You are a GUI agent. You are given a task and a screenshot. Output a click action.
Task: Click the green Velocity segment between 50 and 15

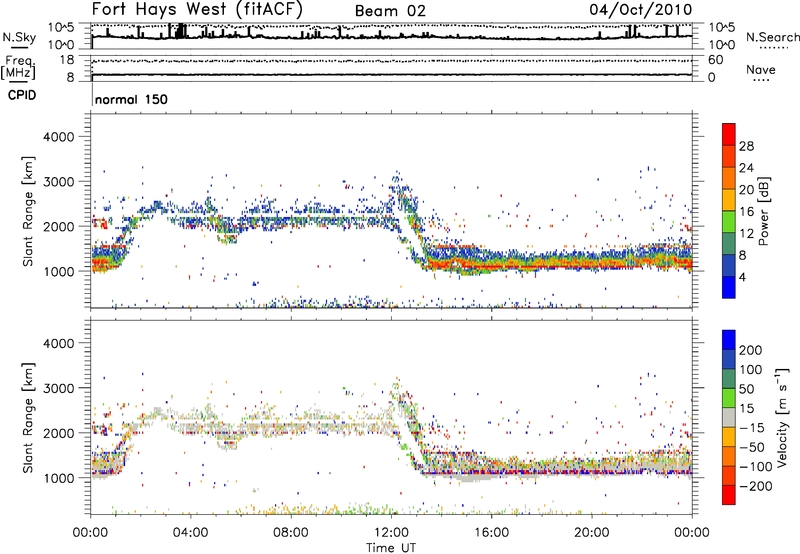pyautogui.click(x=729, y=398)
